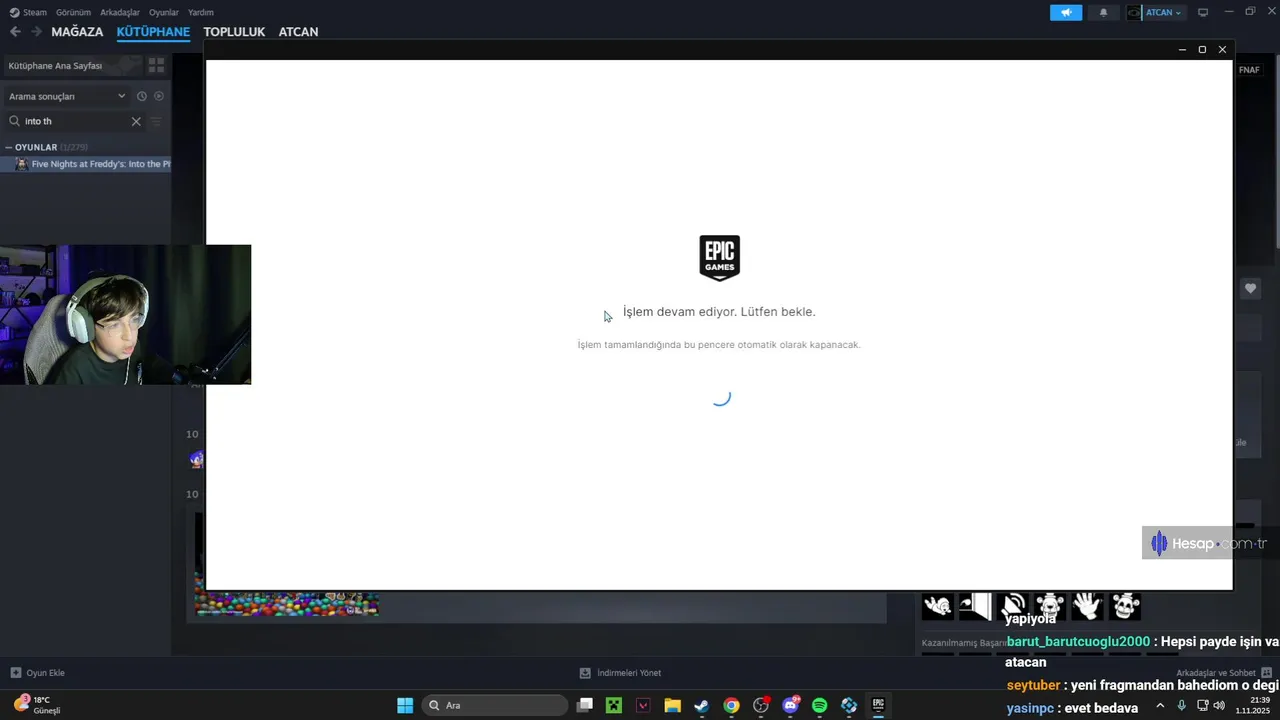This screenshot has height=720, width=1280.
Task: Open the ATCAN profile tab
Action: (x=298, y=32)
